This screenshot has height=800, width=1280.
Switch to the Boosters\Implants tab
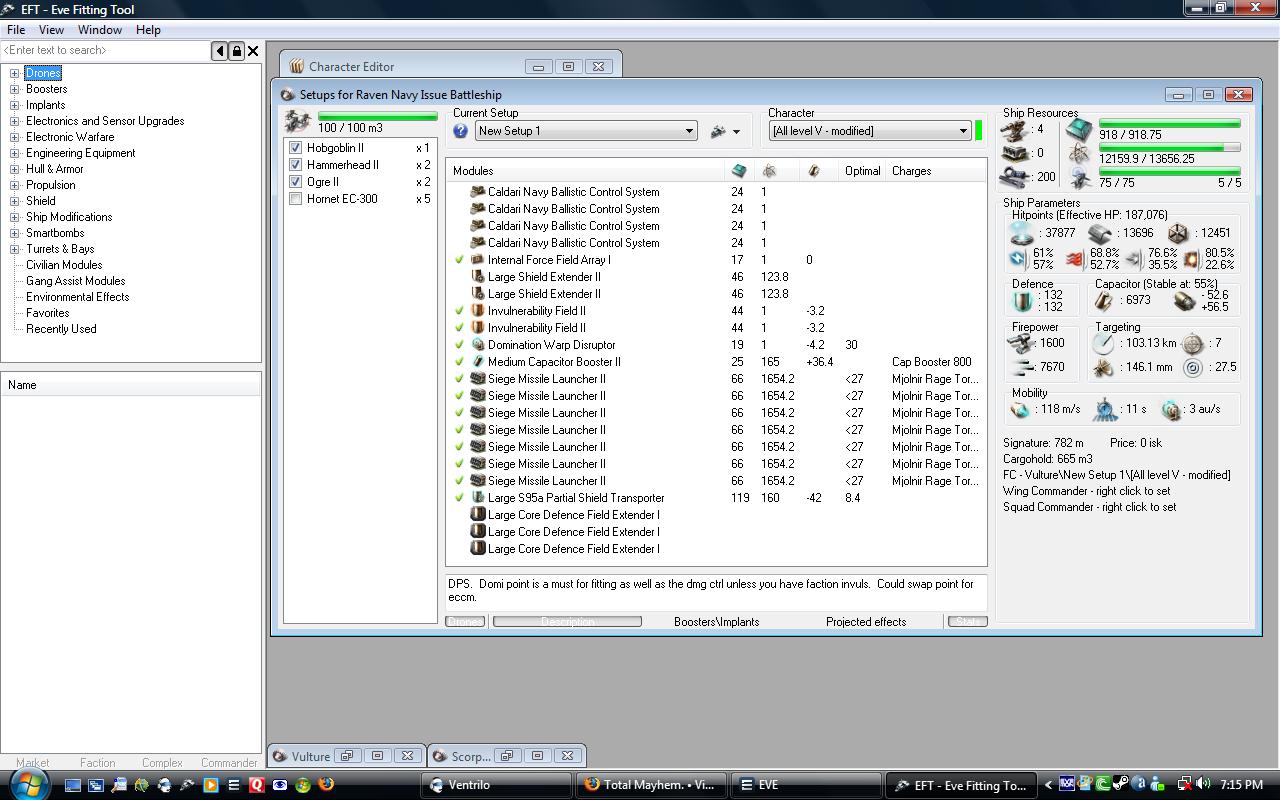tap(716, 622)
